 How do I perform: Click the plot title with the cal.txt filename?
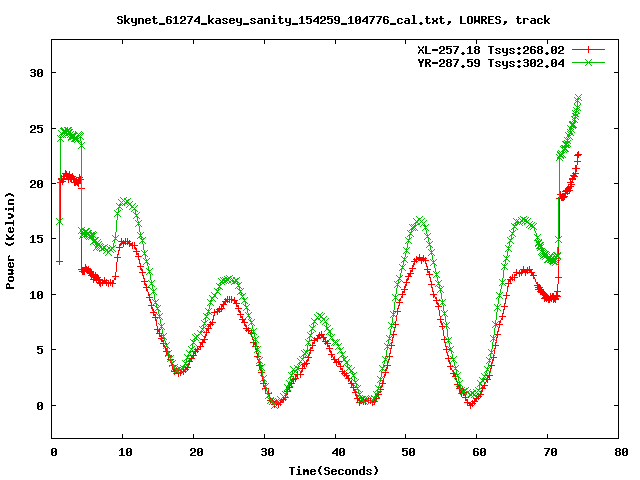(333, 20)
